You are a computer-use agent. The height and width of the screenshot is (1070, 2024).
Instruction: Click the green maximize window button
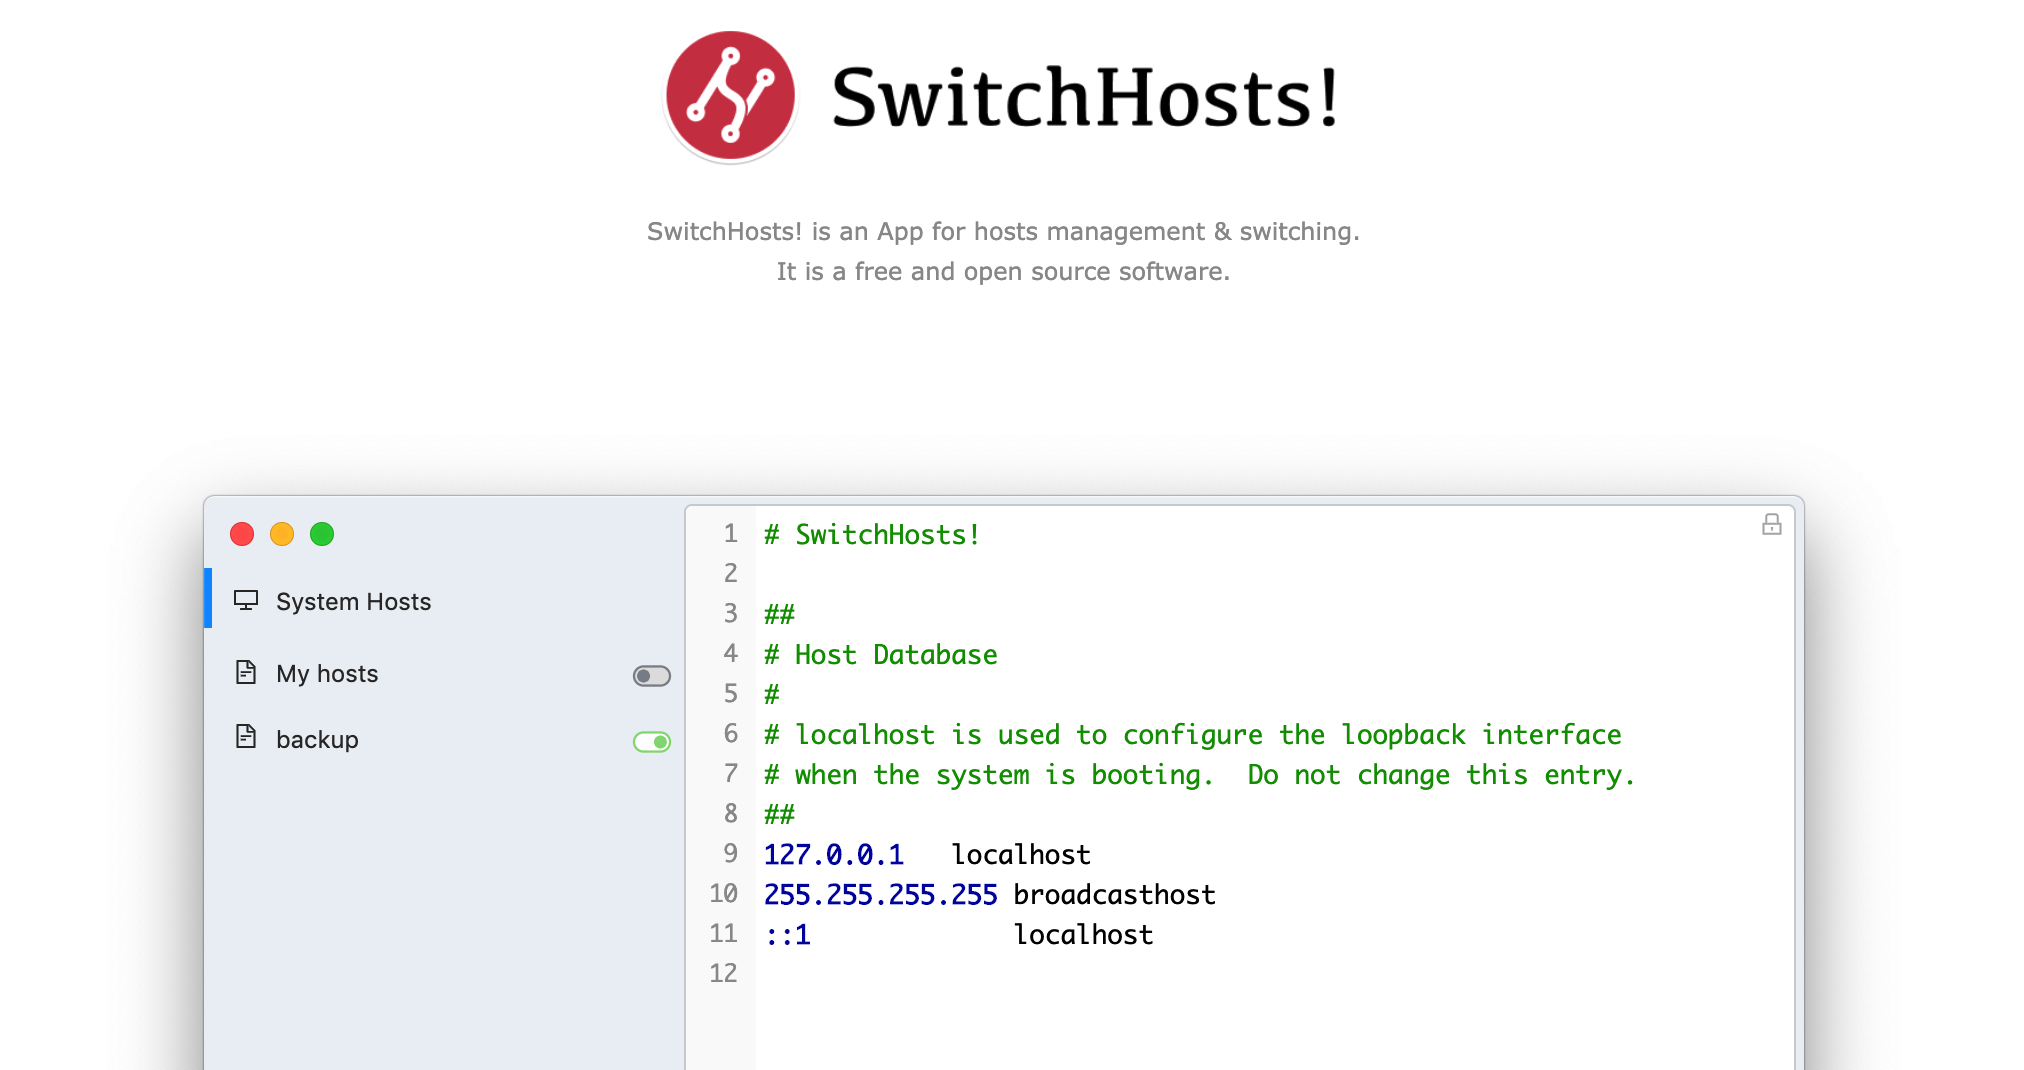coord(322,534)
